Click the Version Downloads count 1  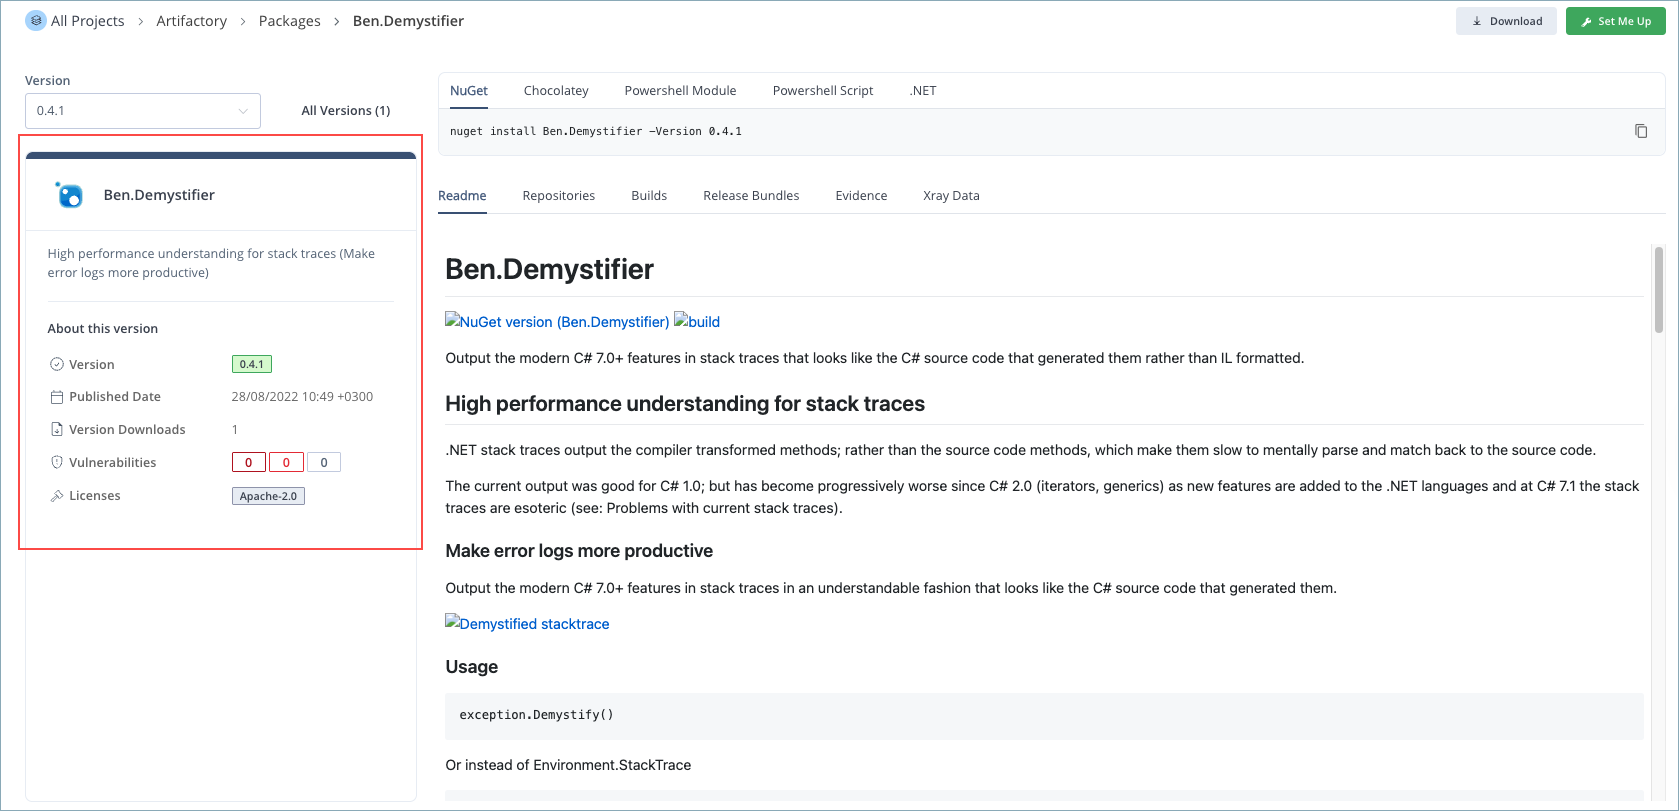click(x=235, y=430)
